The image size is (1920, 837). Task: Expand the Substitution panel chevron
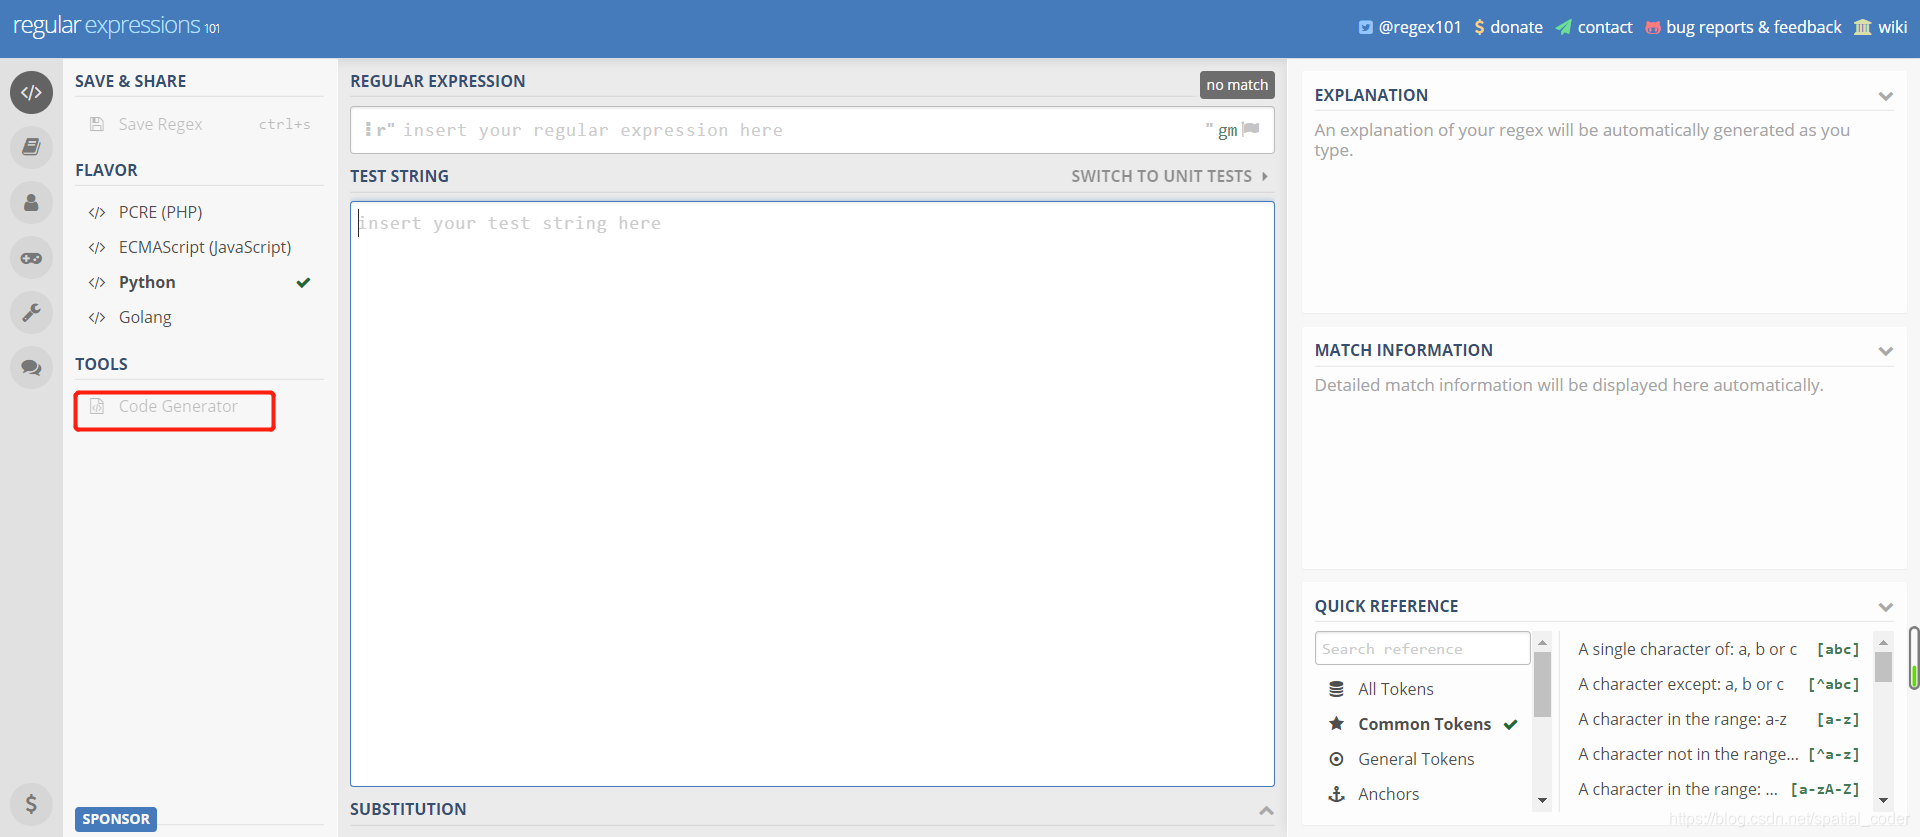coord(1266,810)
